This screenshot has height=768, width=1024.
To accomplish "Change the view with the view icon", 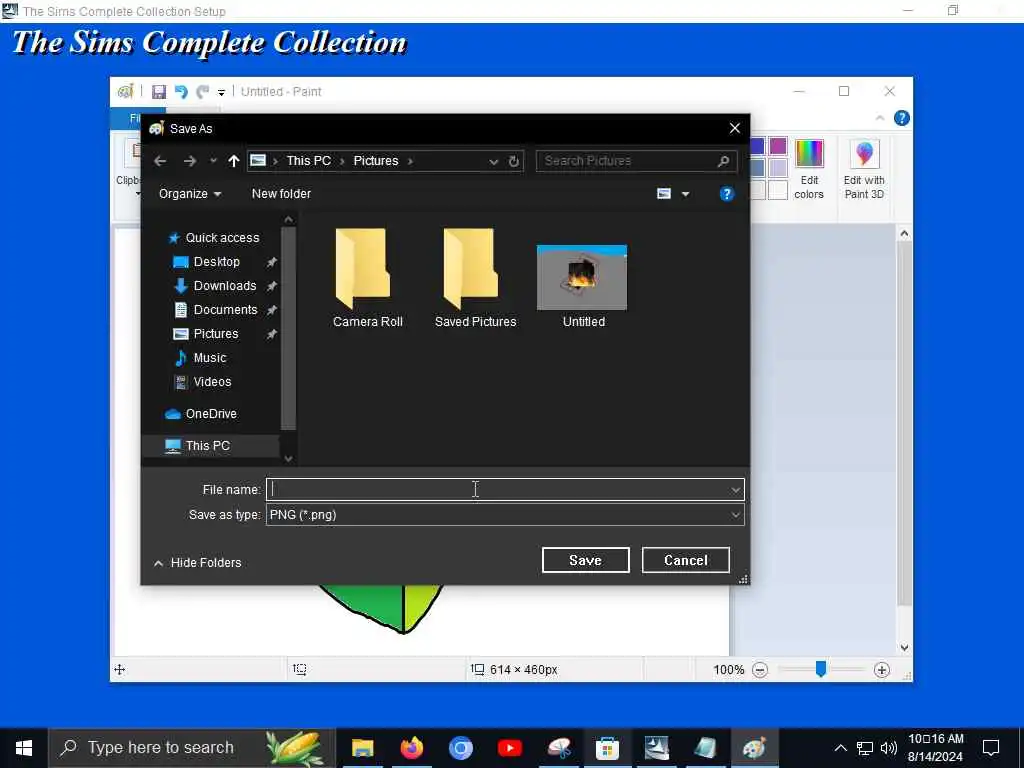I will click(664, 194).
